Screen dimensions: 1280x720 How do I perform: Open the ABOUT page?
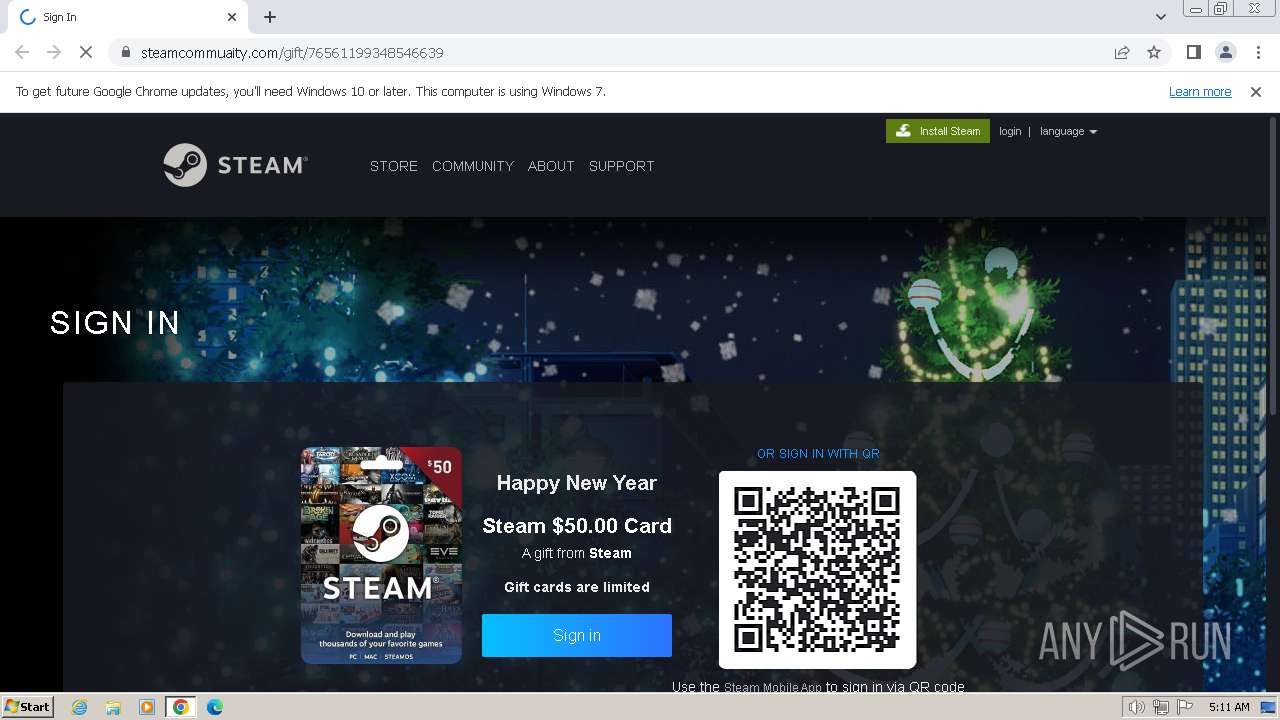551,166
